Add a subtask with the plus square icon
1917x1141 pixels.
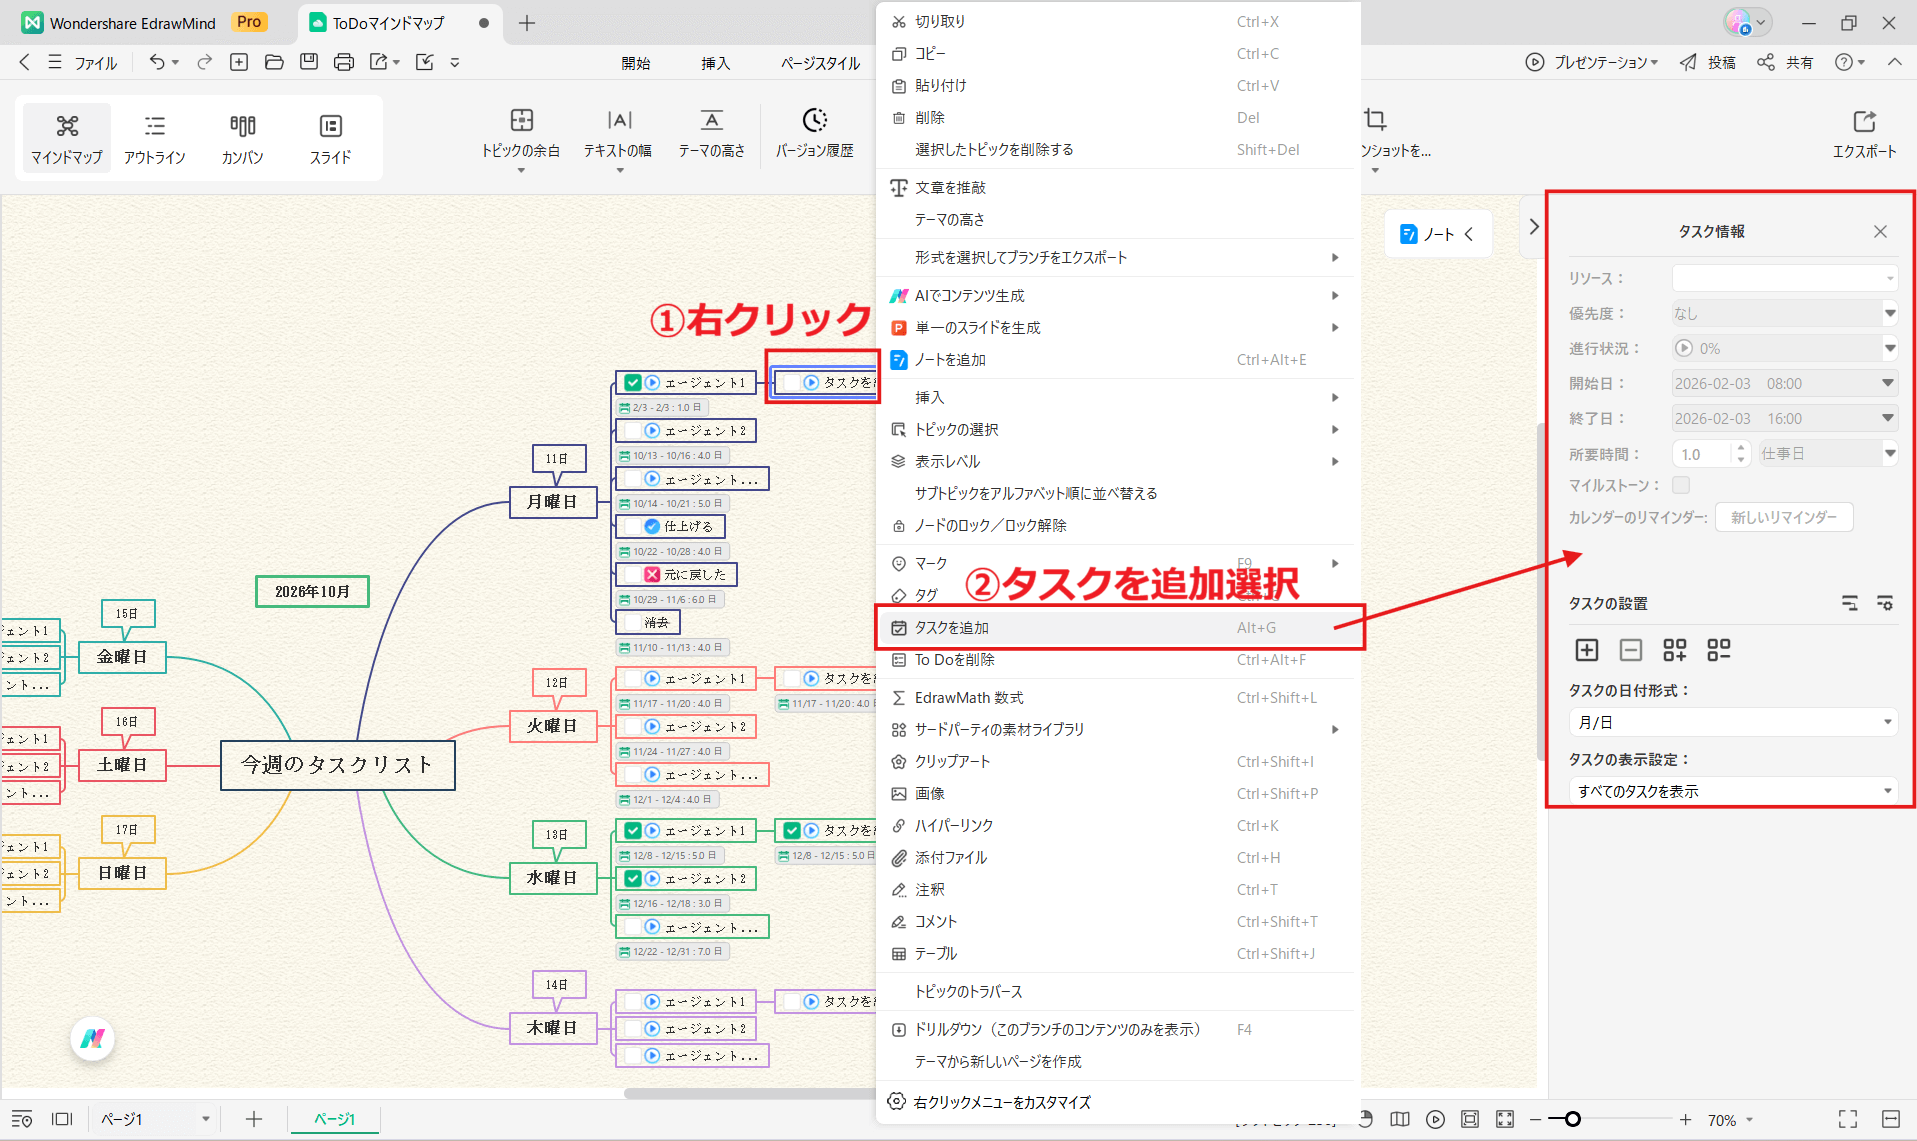click(x=1586, y=650)
